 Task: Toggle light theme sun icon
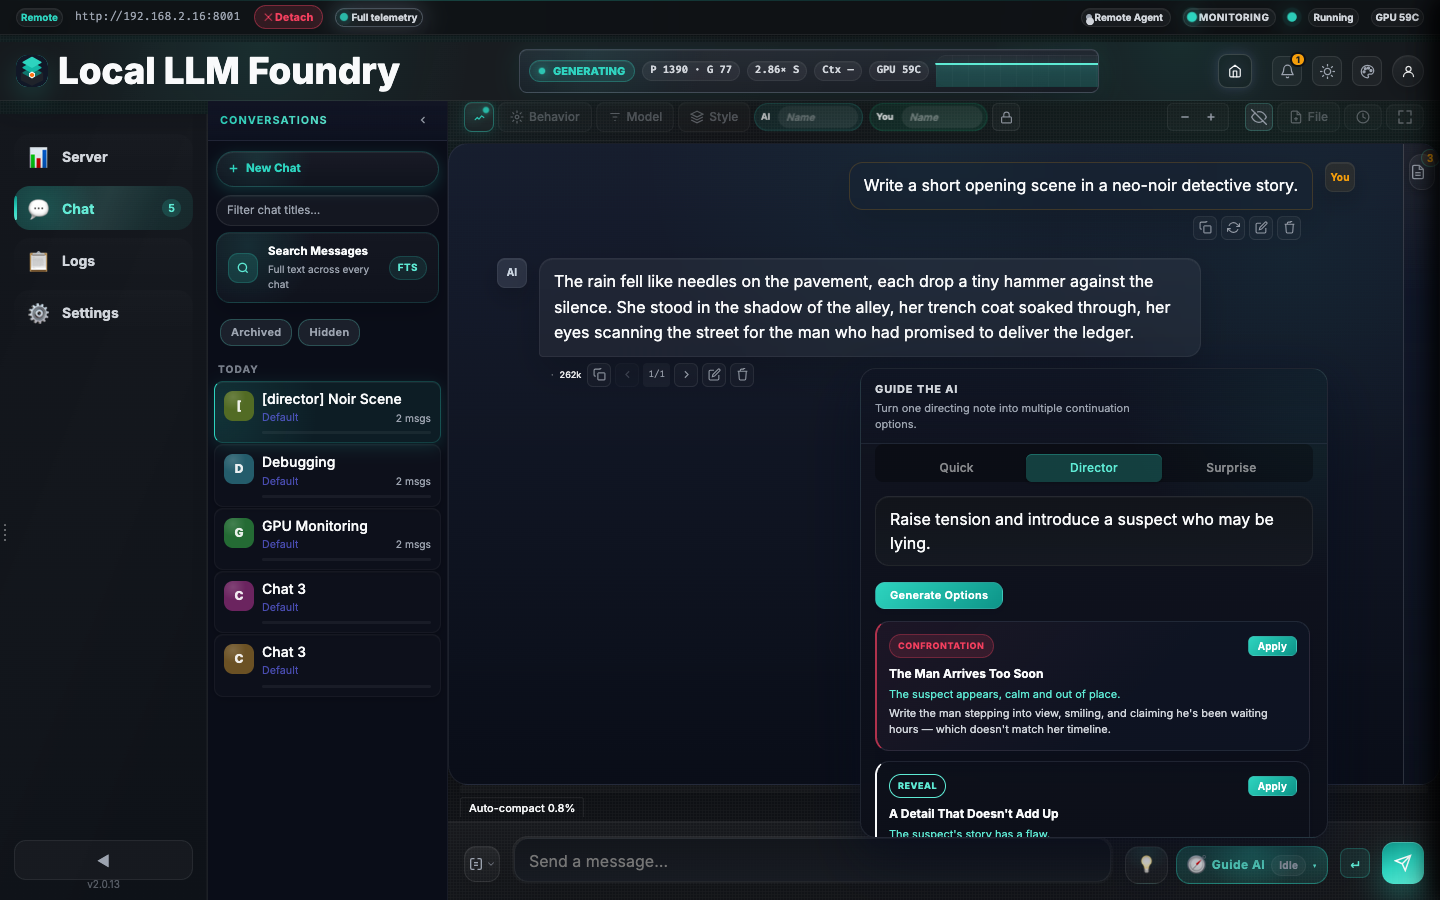[x=1327, y=71]
